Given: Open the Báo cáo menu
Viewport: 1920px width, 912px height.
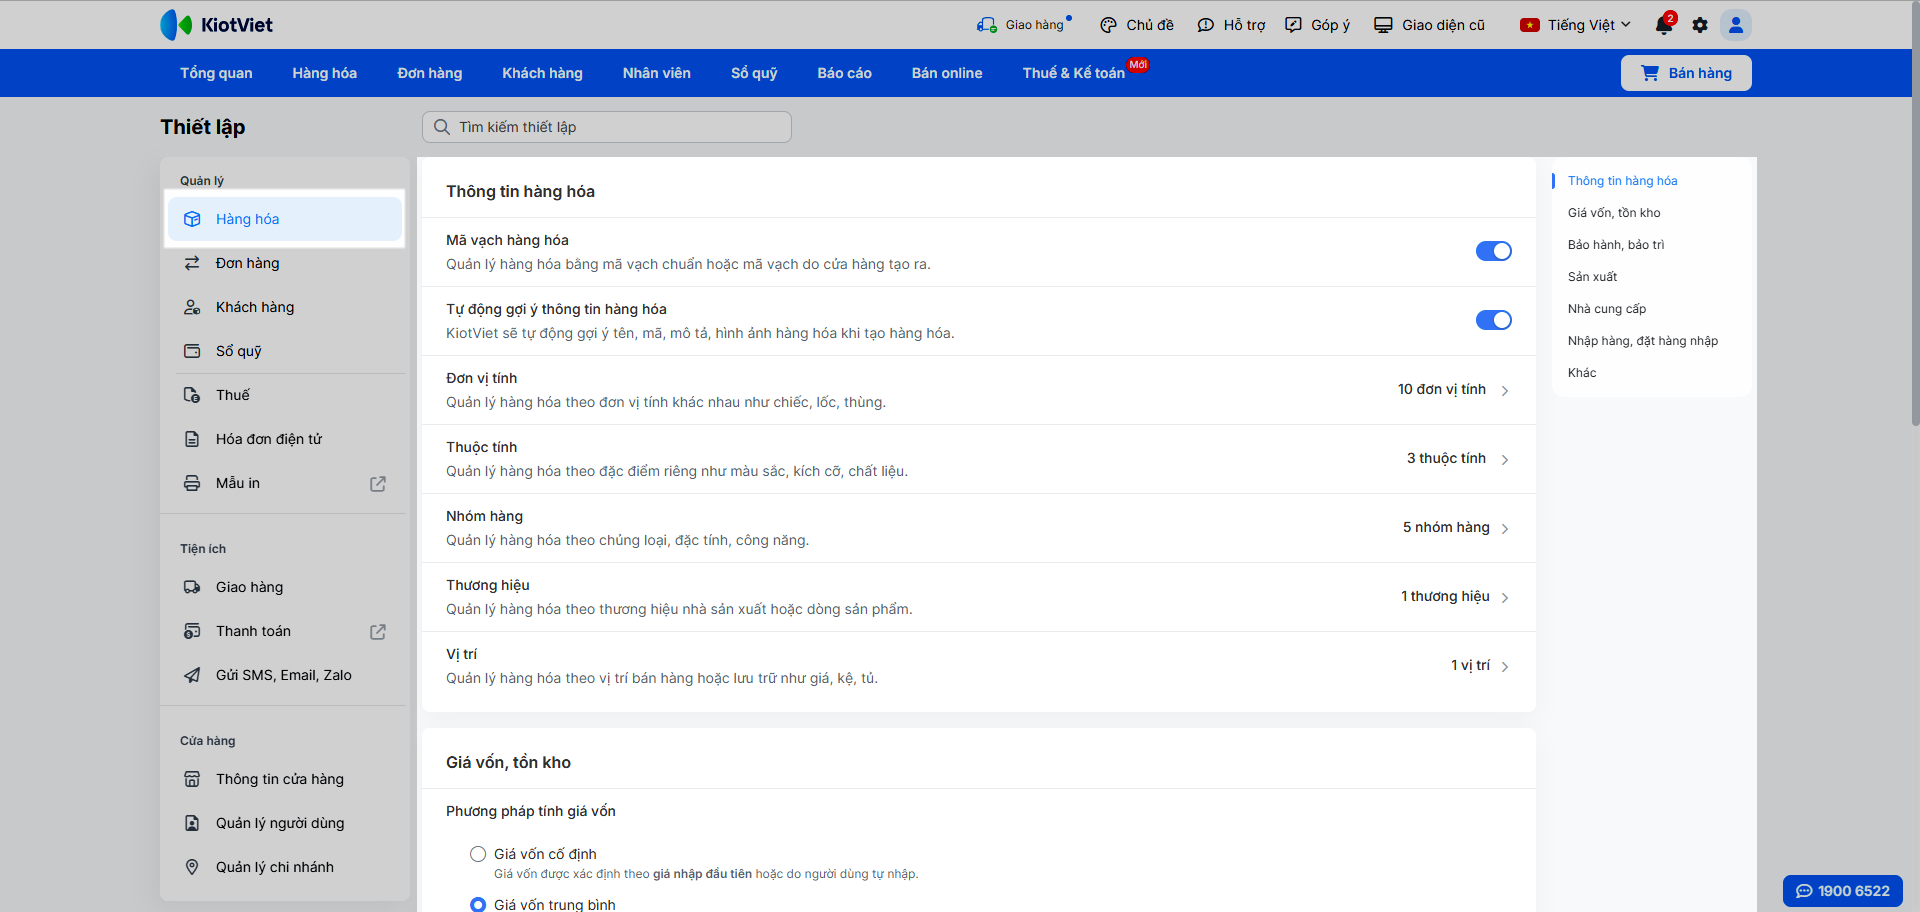Looking at the screenshot, I should click(x=845, y=73).
